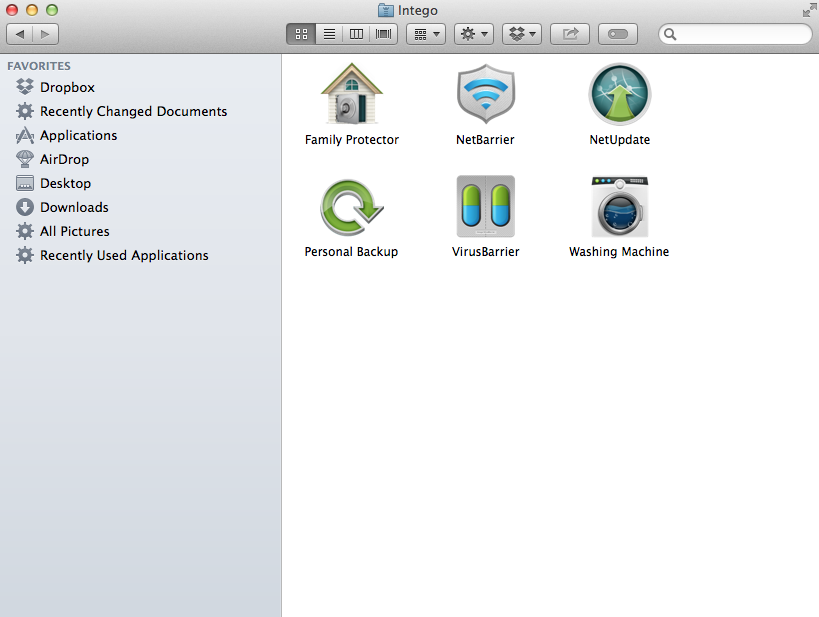
Task: Switch to Cover Flow view
Action: coord(383,34)
